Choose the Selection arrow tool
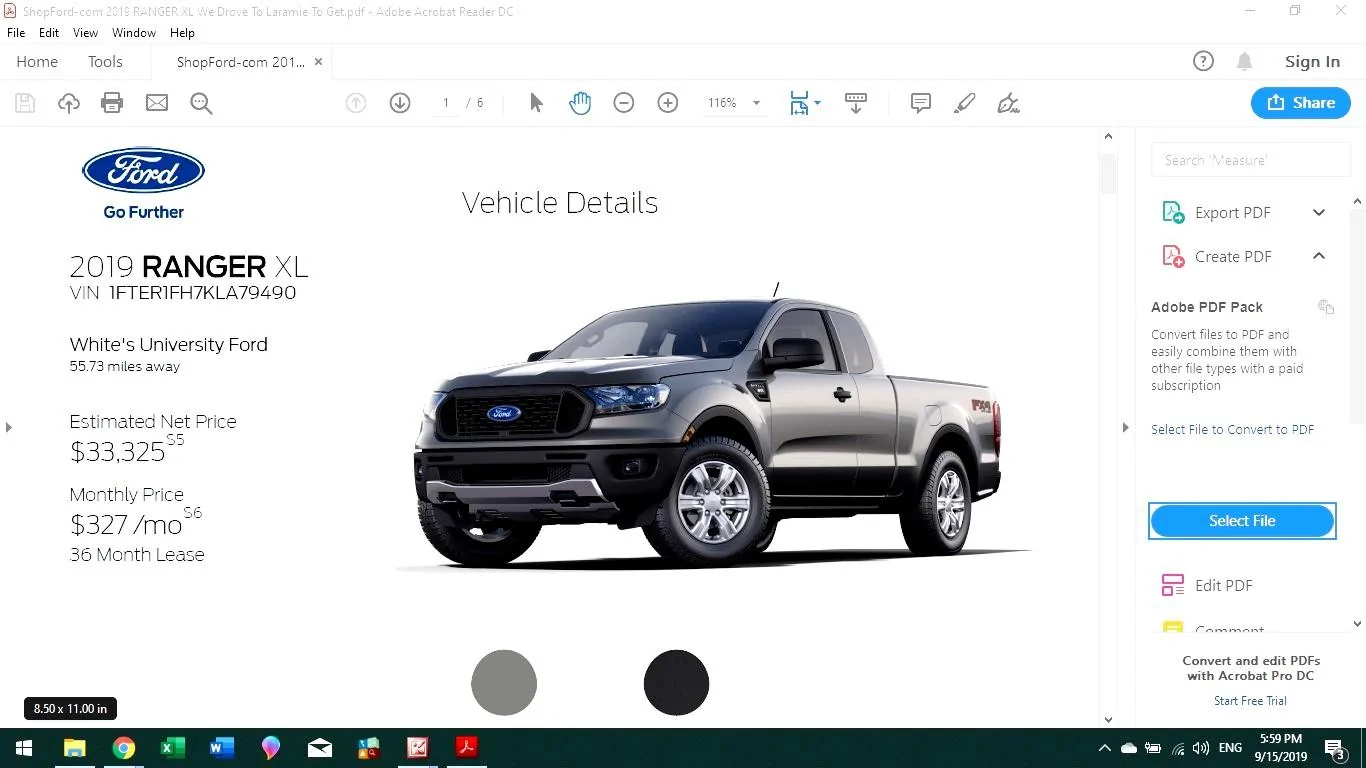Viewport: 1366px width, 768px height. click(x=536, y=103)
